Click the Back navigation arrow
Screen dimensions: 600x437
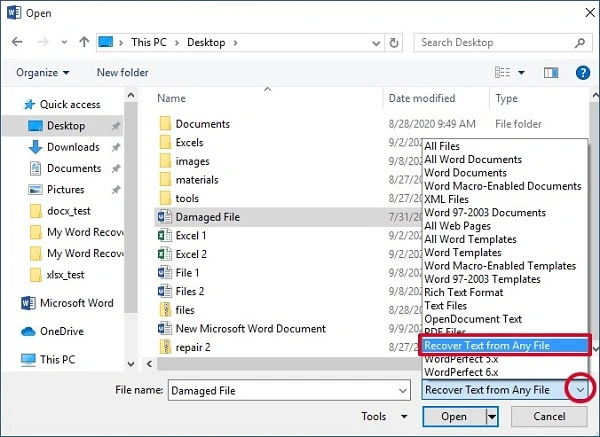tap(17, 42)
